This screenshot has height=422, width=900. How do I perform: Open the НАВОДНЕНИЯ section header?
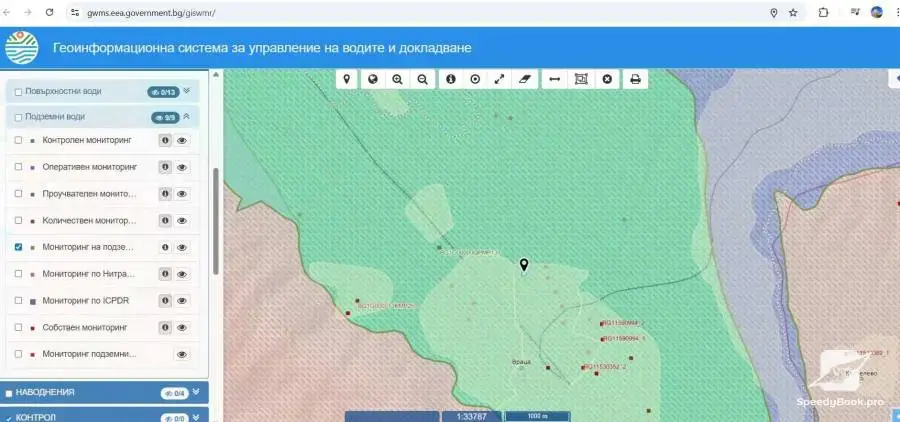(104, 393)
